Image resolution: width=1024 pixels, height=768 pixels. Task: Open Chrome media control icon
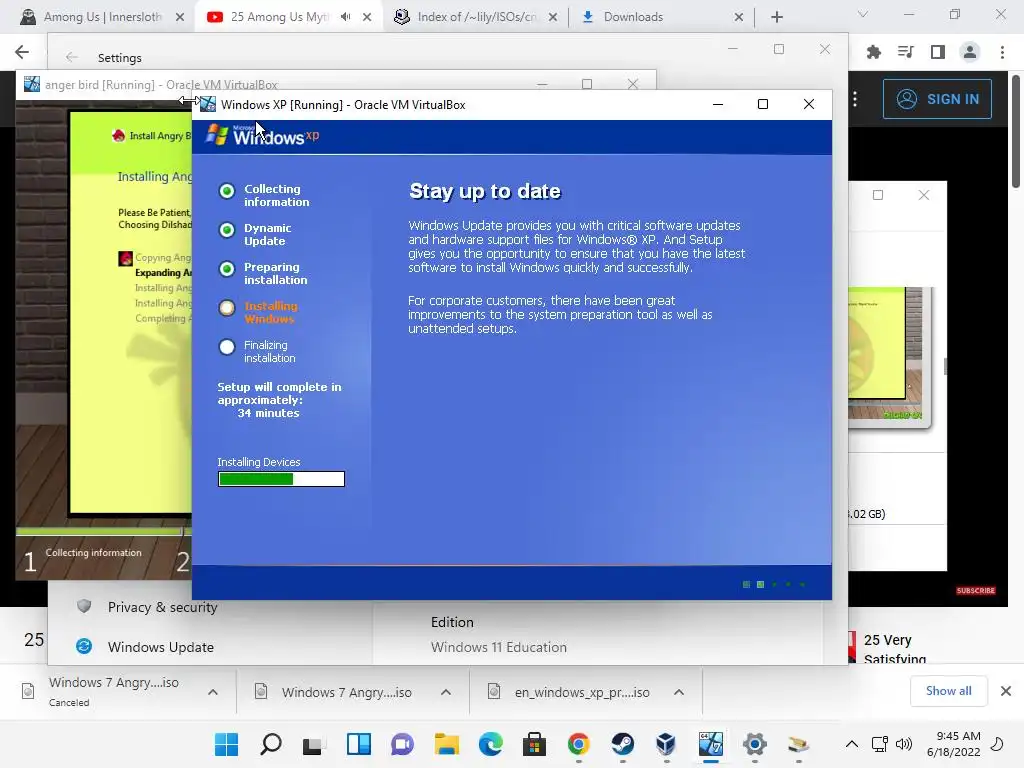click(906, 52)
